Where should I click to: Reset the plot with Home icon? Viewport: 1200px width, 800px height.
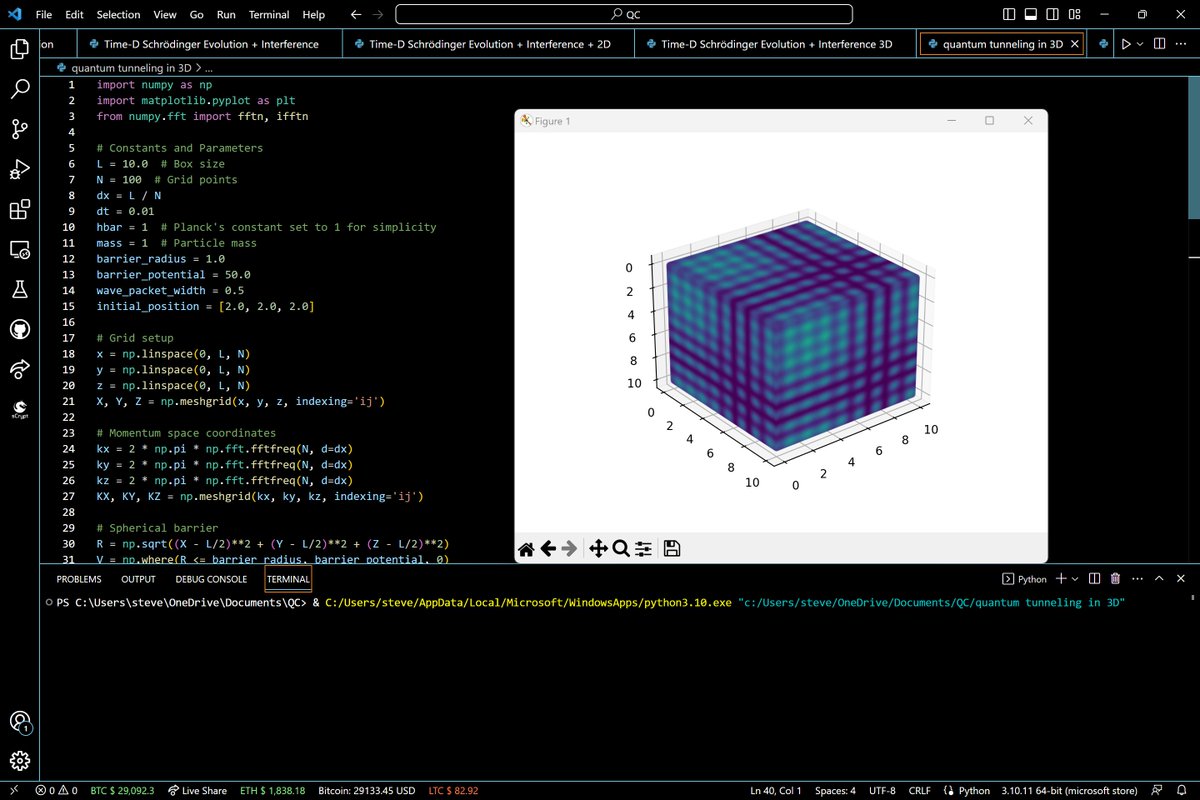526,548
